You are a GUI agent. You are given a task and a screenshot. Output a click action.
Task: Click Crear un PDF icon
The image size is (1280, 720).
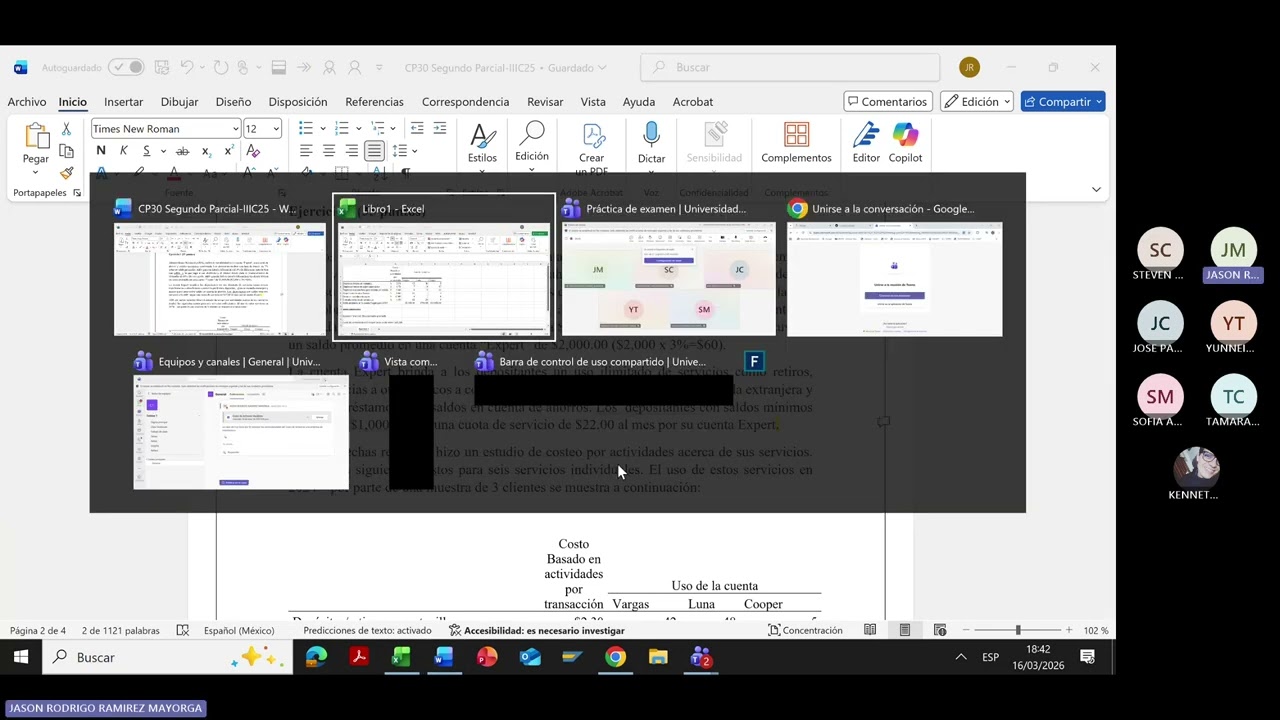click(x=592, y=147)
